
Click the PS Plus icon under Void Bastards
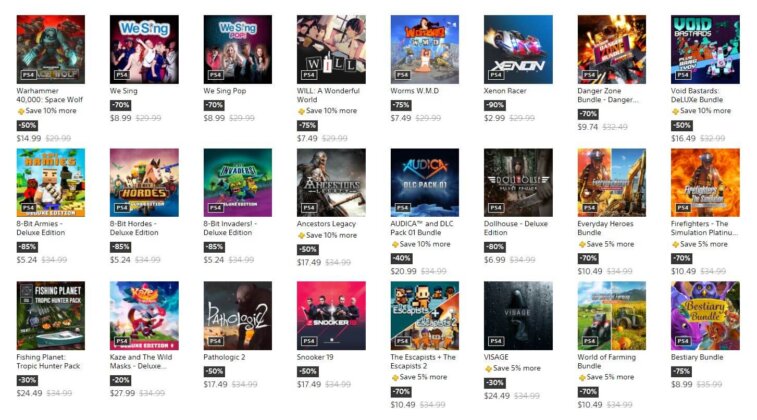click(x=675, y=112)
